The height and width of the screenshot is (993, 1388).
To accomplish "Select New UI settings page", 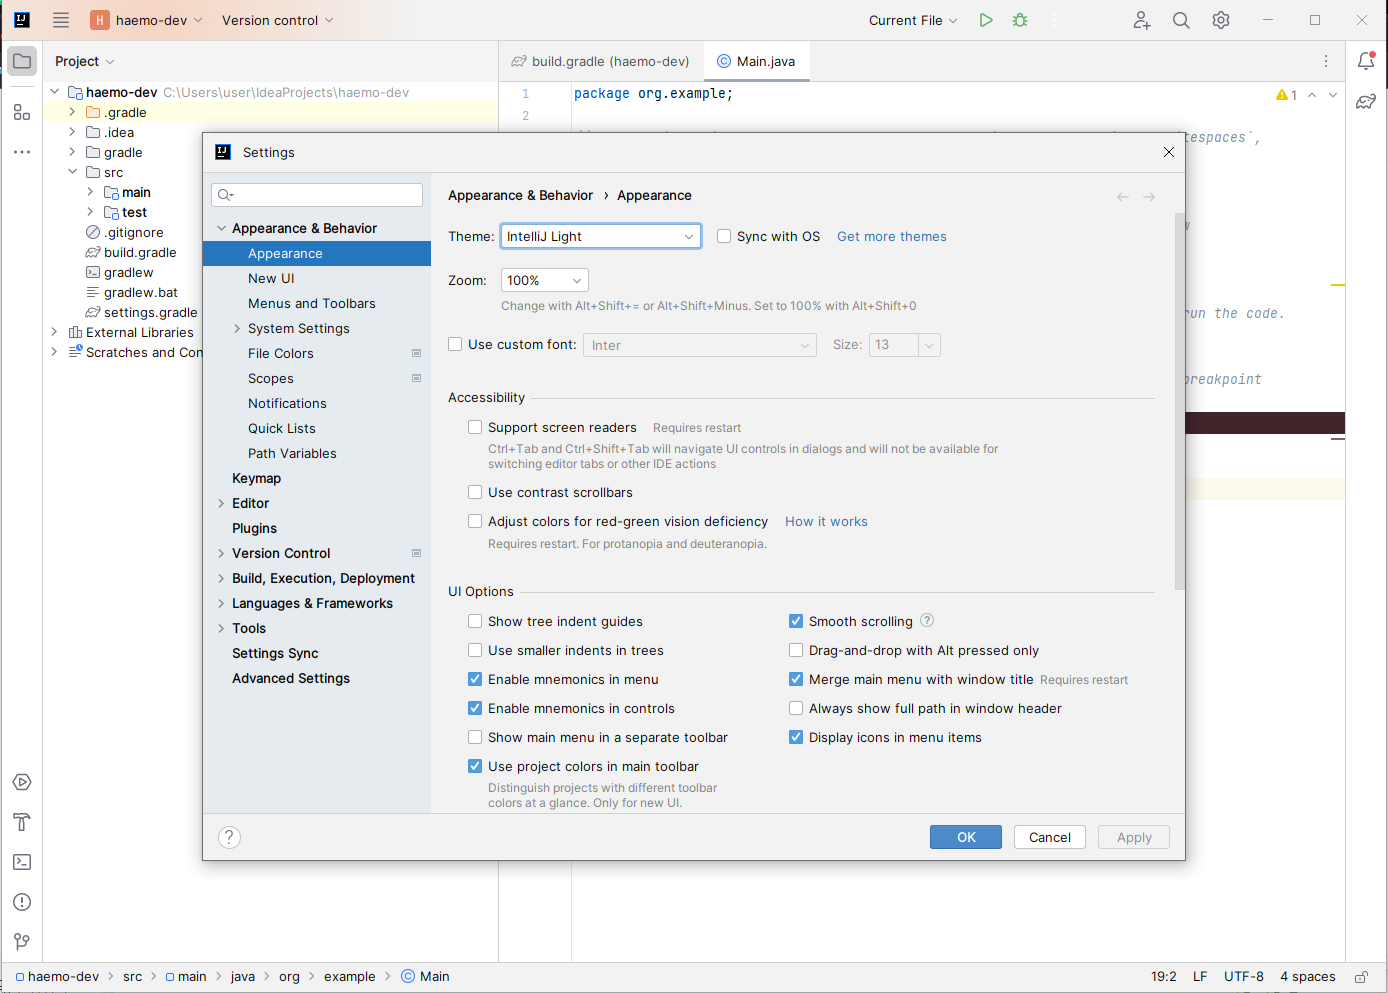I will tap(271, 278).
